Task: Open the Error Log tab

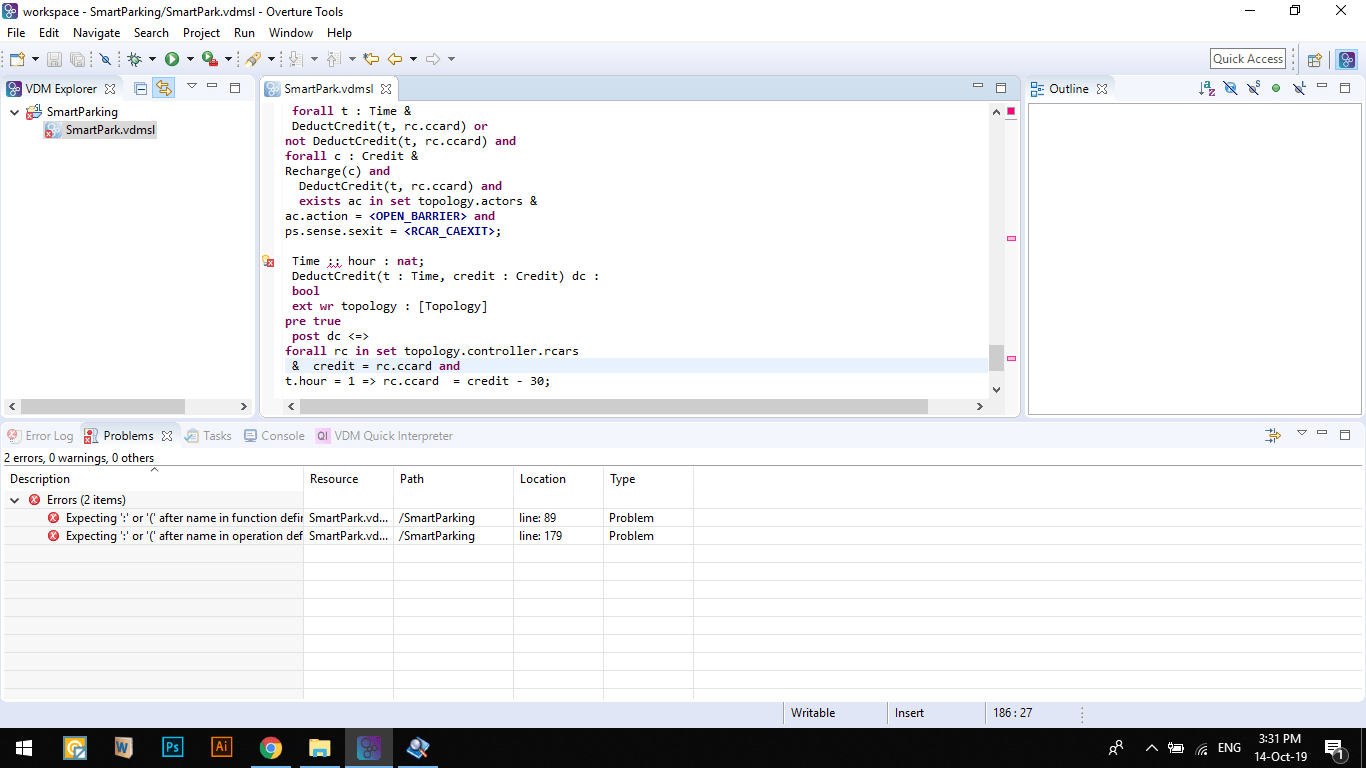Action: pos(40,436)
